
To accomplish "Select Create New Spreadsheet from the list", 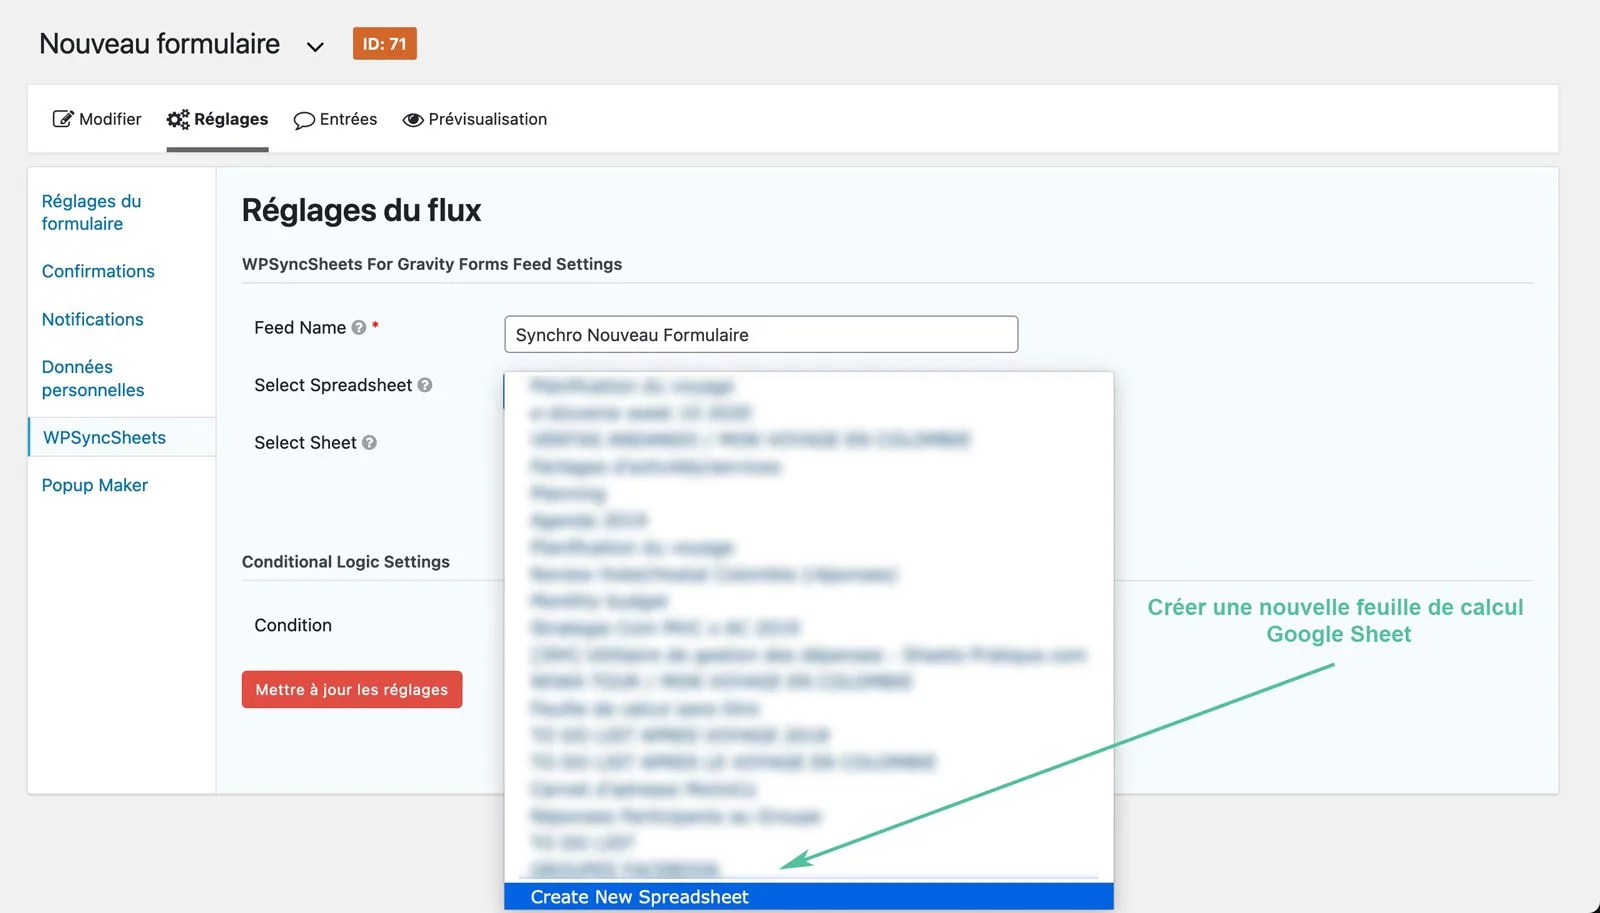I will click(639, 896).
